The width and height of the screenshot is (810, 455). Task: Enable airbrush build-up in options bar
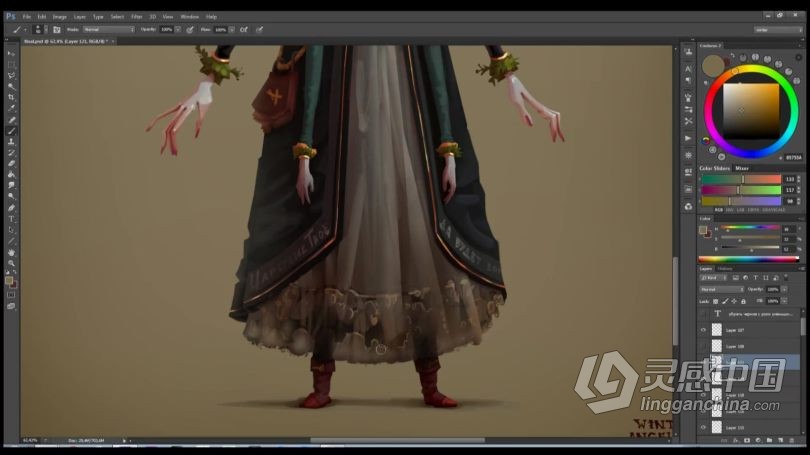click(244, 29)
